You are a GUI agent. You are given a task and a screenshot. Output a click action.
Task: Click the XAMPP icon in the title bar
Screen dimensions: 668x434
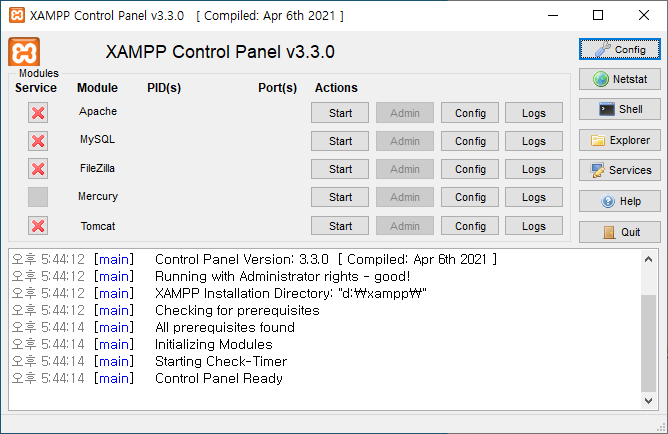17,15
